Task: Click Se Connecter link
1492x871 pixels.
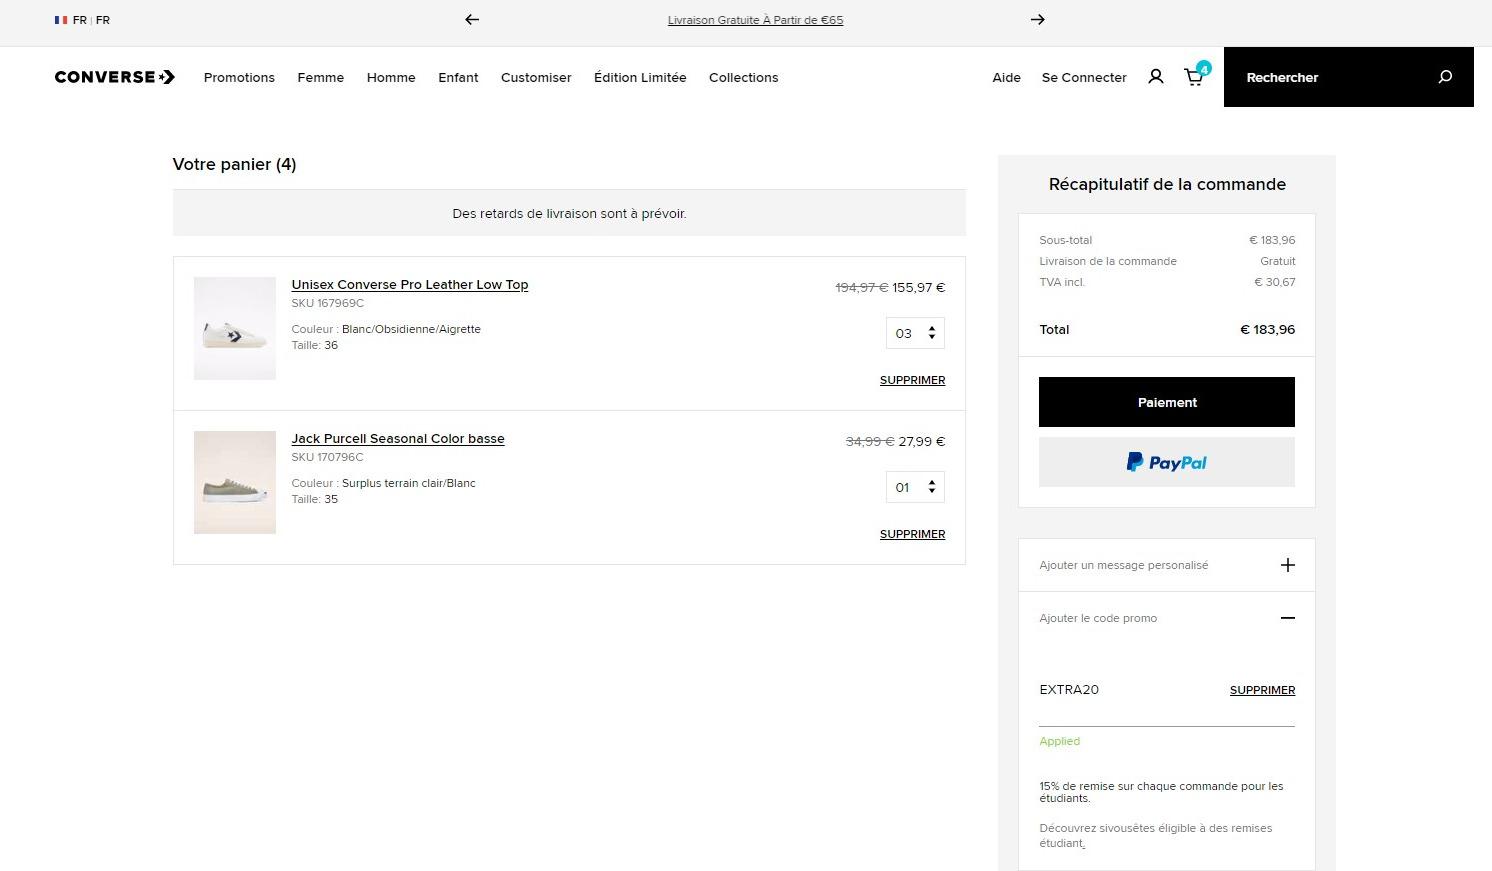Action: pyautogui.click(x=1084, y=77)
